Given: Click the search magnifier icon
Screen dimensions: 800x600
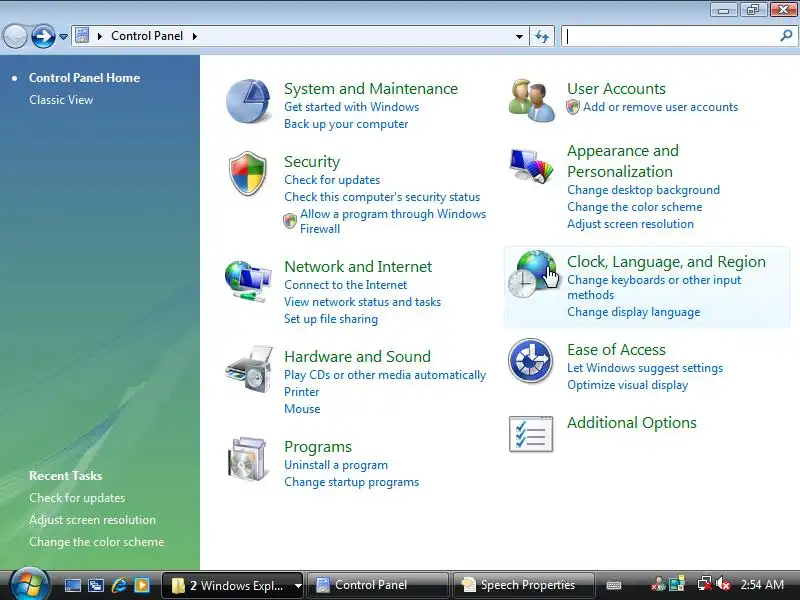Looking at the screenshot, I should pyautogui.click(x=786, y=36).
